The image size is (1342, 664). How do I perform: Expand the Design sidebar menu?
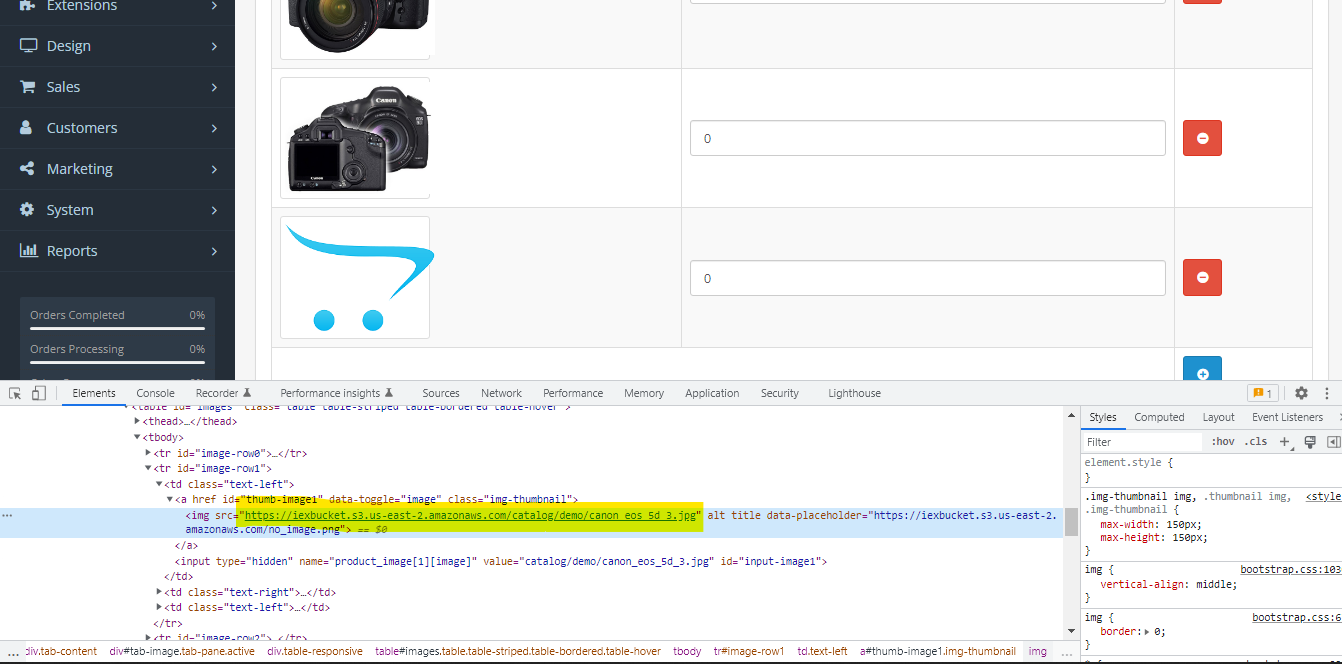pyautogui.click(x=214, y=46)
